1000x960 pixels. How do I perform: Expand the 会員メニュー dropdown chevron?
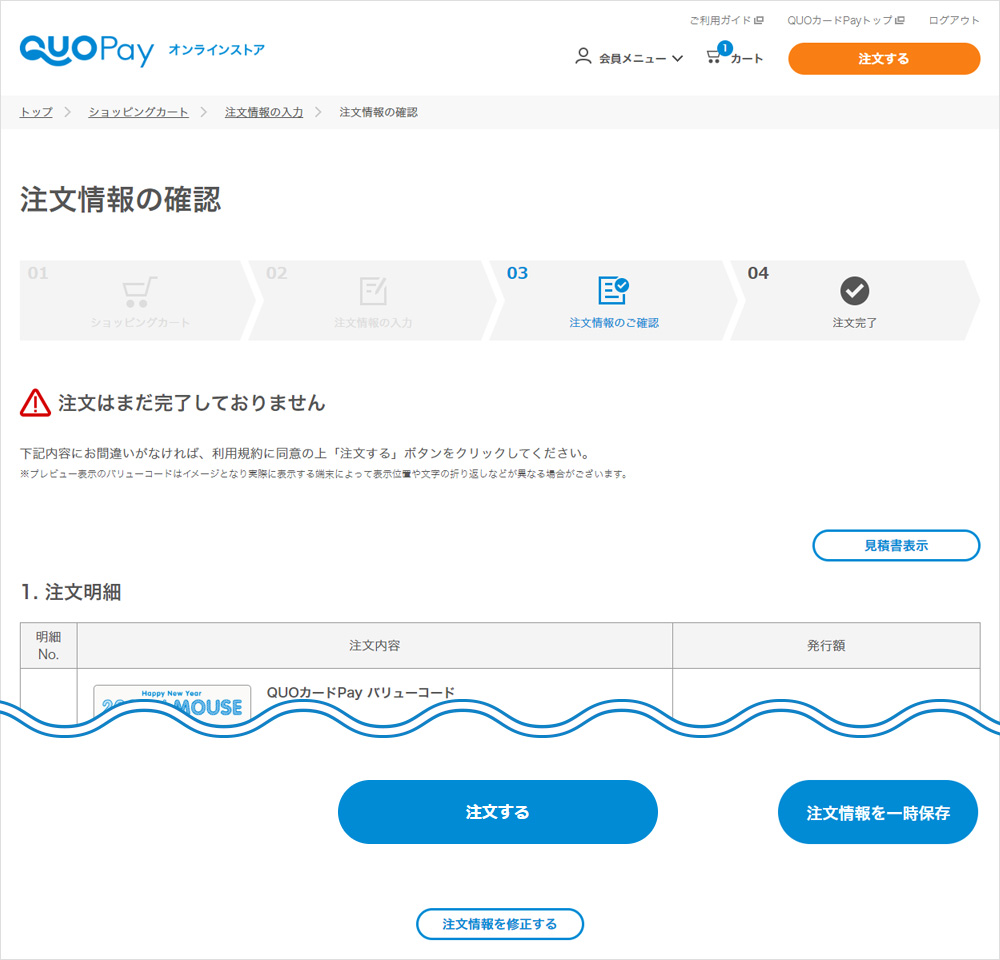(677, 59)
